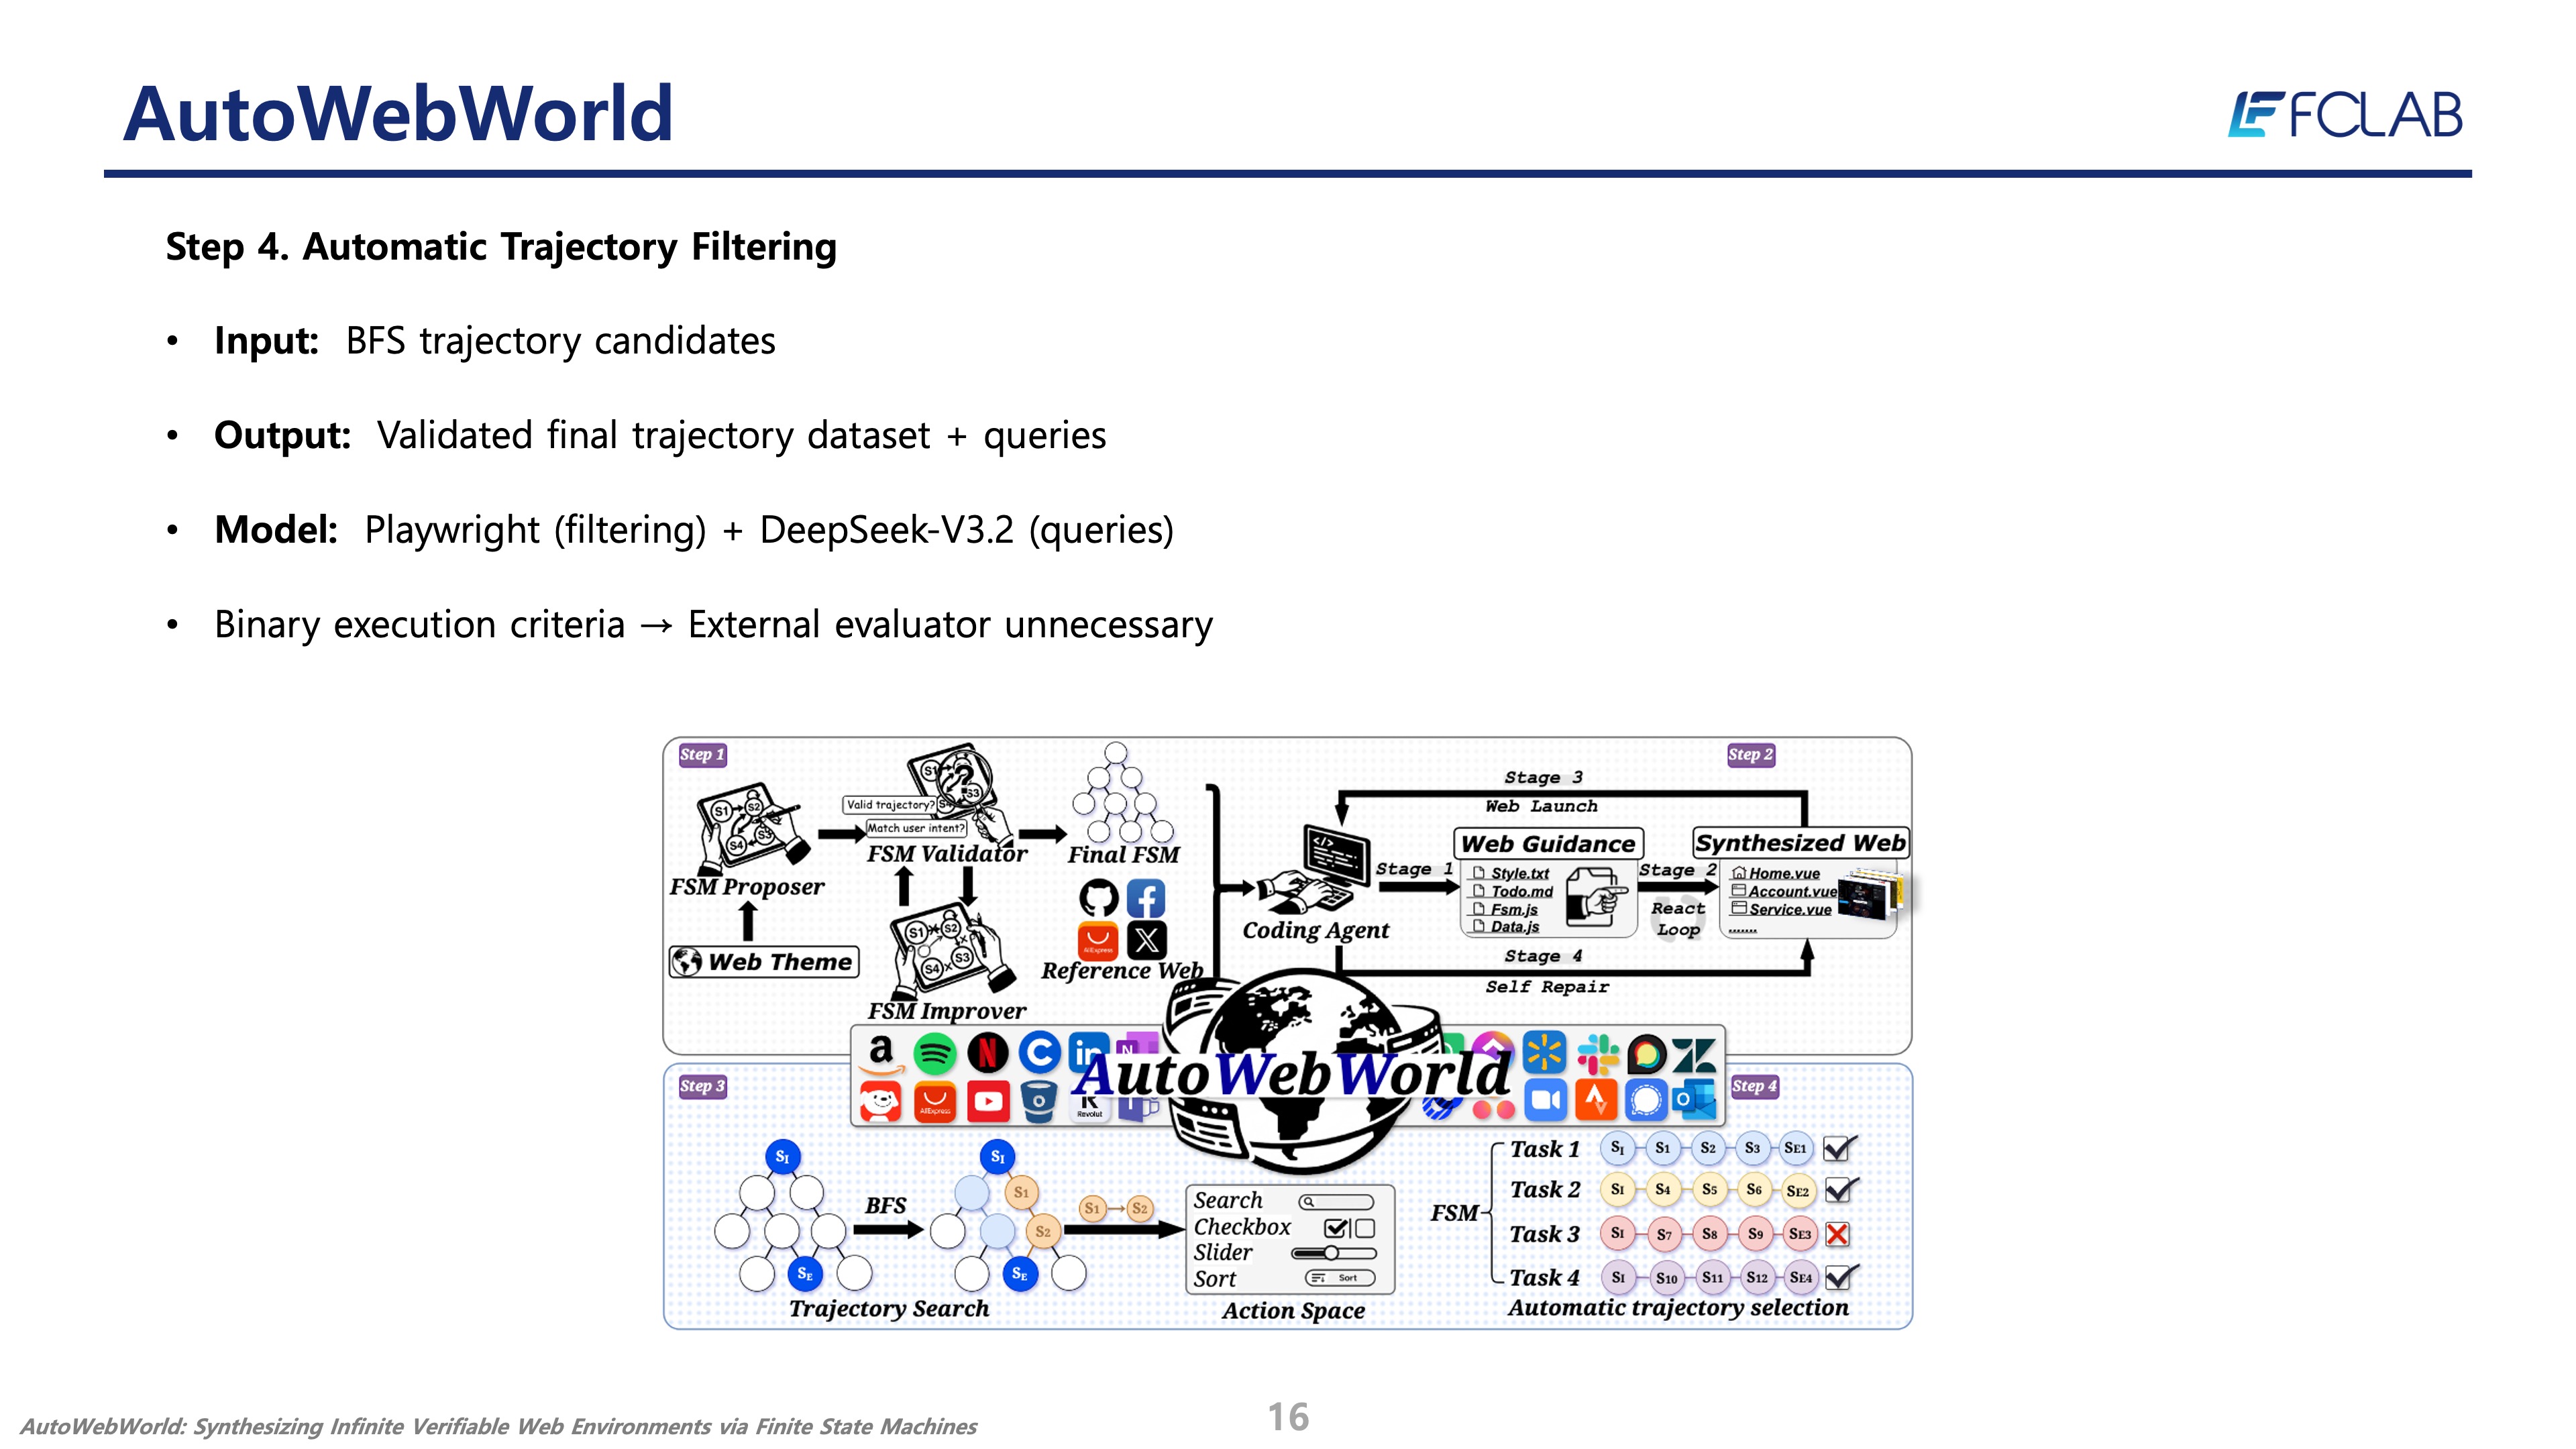Select the Walmart spark icon
The height and width of the screenshot is (1449, 2576).
[1545, 1053]
